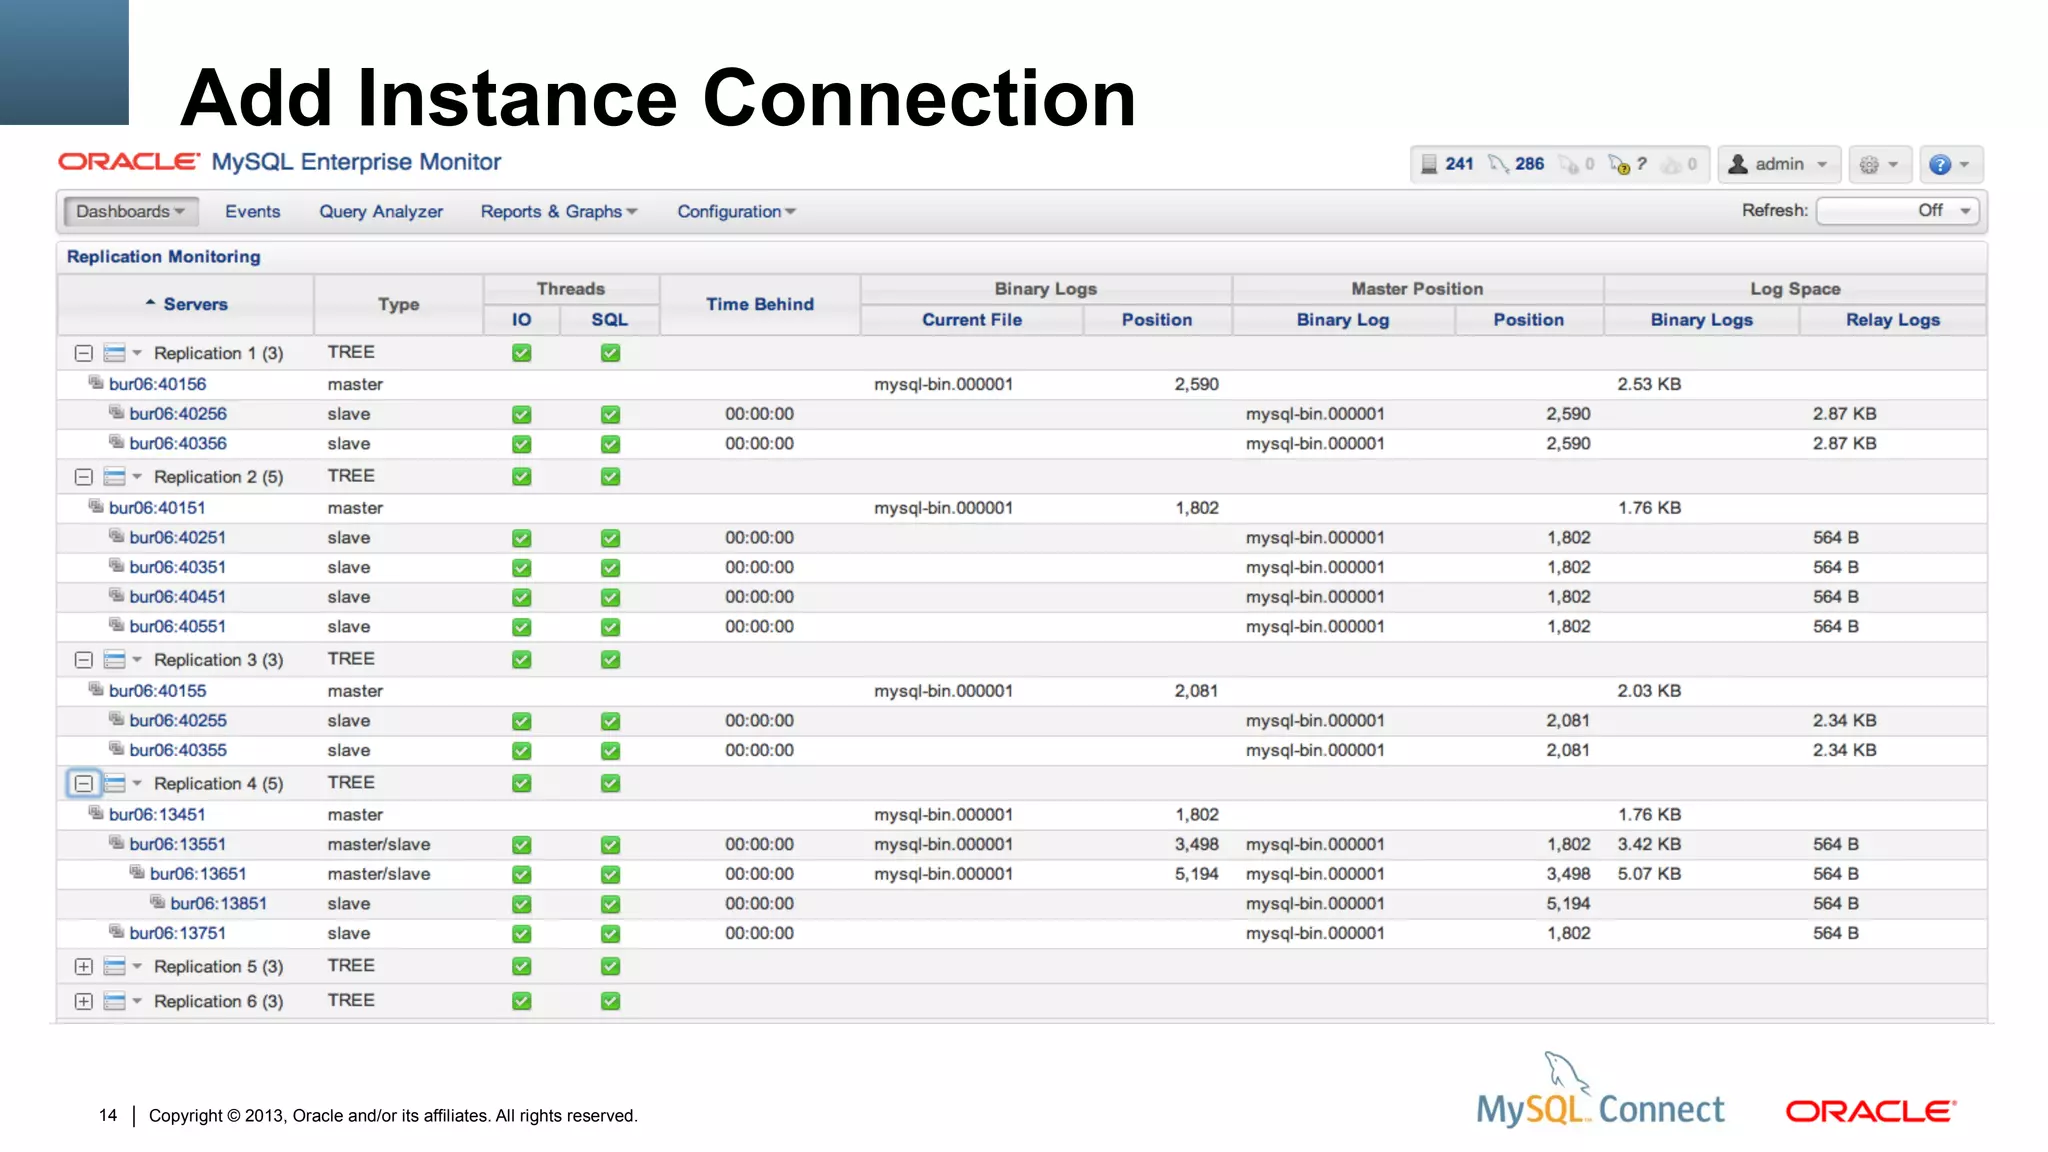Image resolution: width=2048 pixels, height=1152 pixels.
Task: Open server link bur06:40156
Action: coord(158,384)
